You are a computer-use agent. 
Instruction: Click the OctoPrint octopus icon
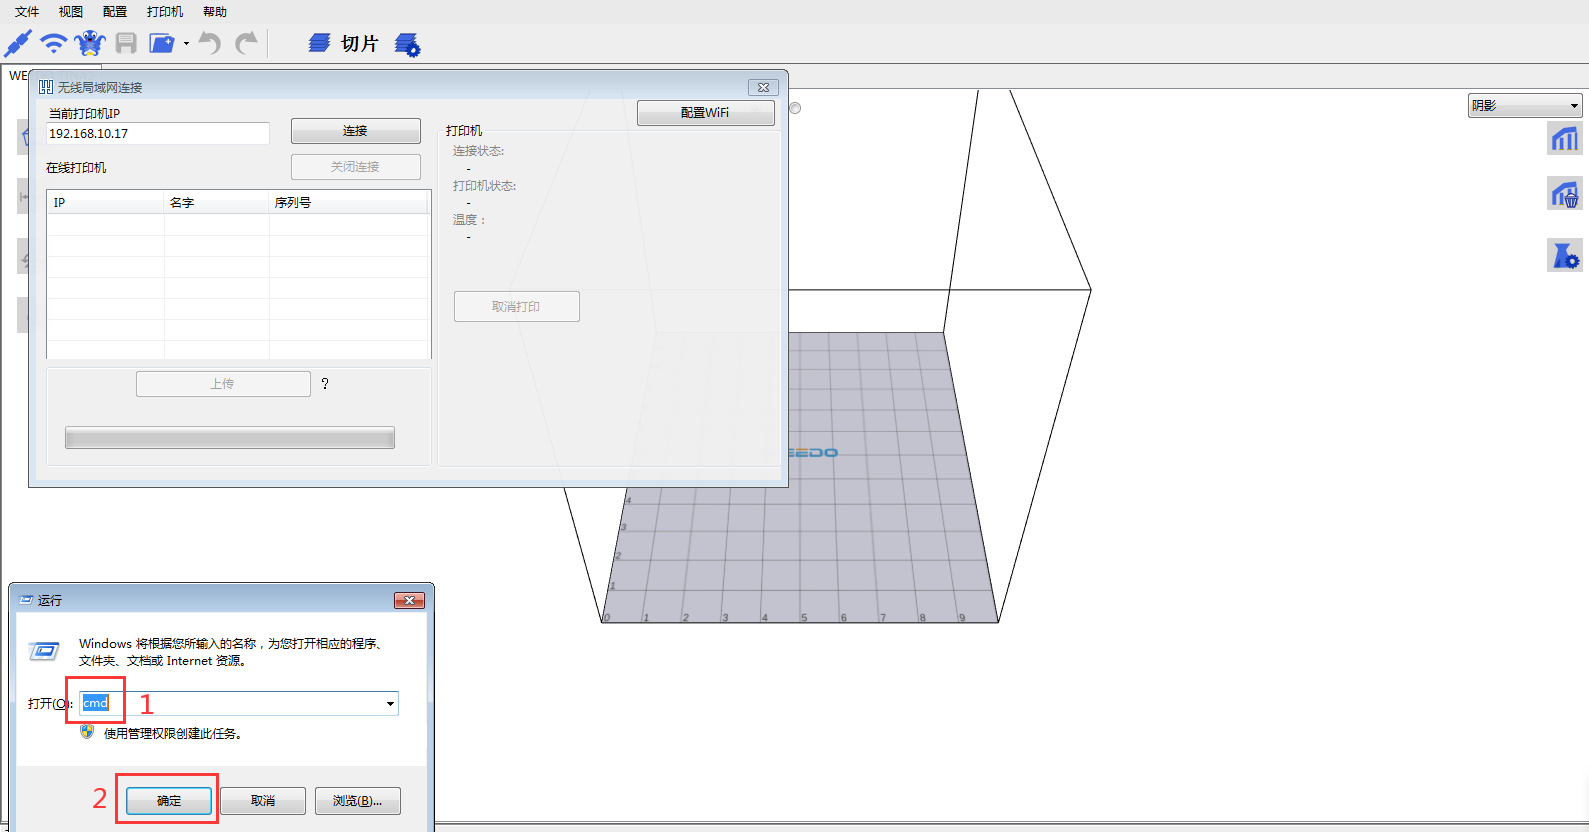click(90, 43)
